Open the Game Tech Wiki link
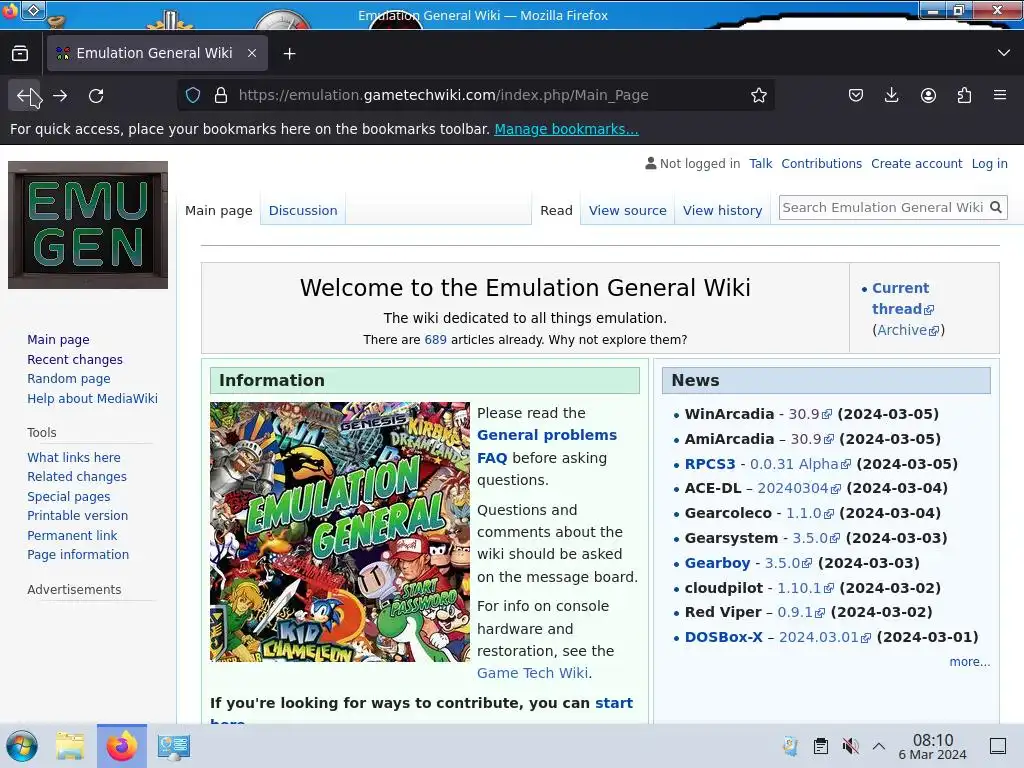The height and width of the screenshot is (768, 1024). pyautogui.click(x=533, y=673)
